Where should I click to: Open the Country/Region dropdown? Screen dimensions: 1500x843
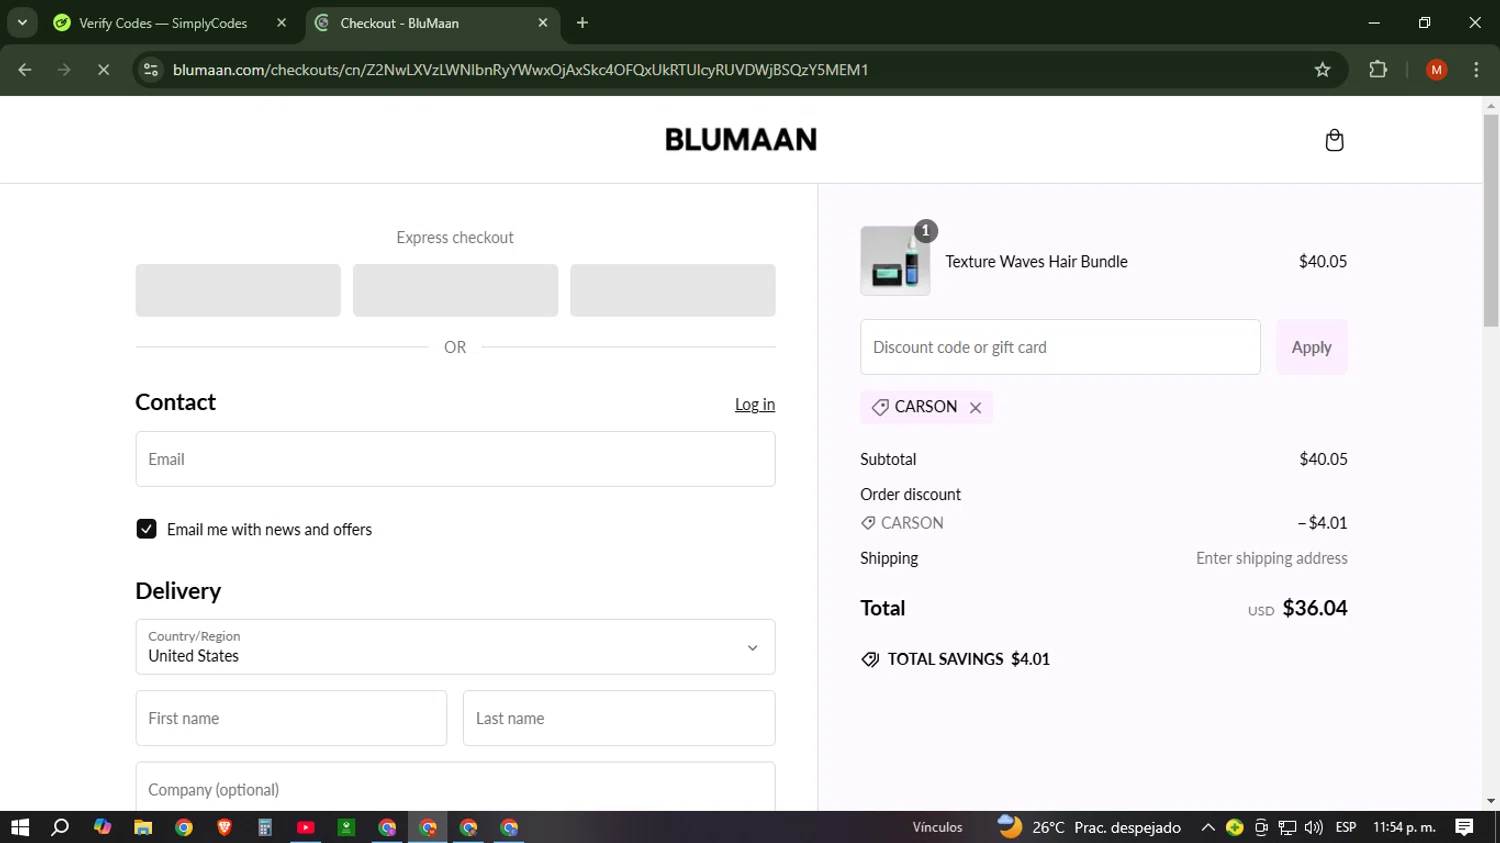click(455, 647)
